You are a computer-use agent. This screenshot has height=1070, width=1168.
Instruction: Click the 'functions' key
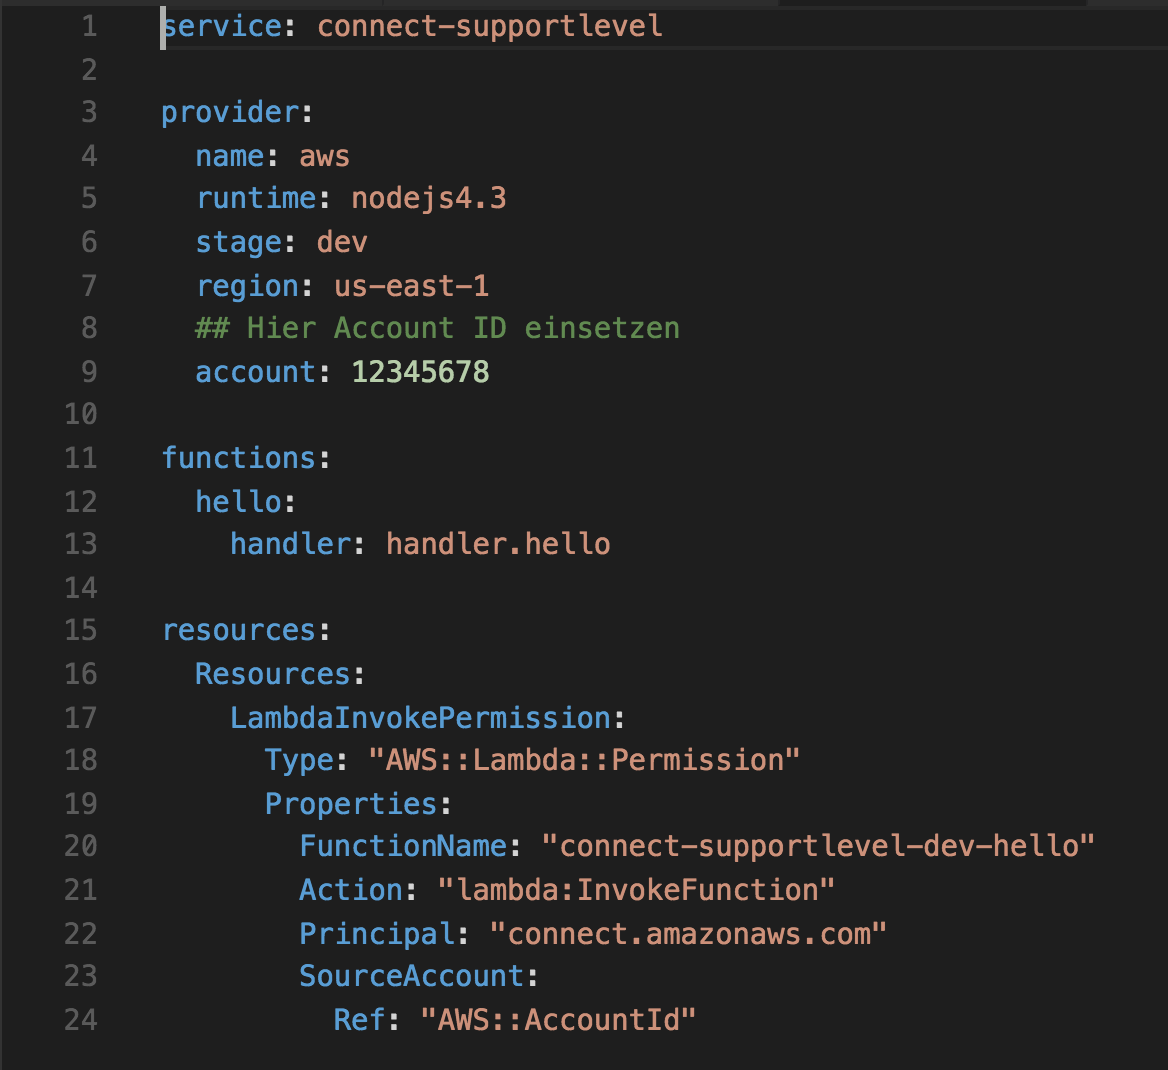(239, 458)
